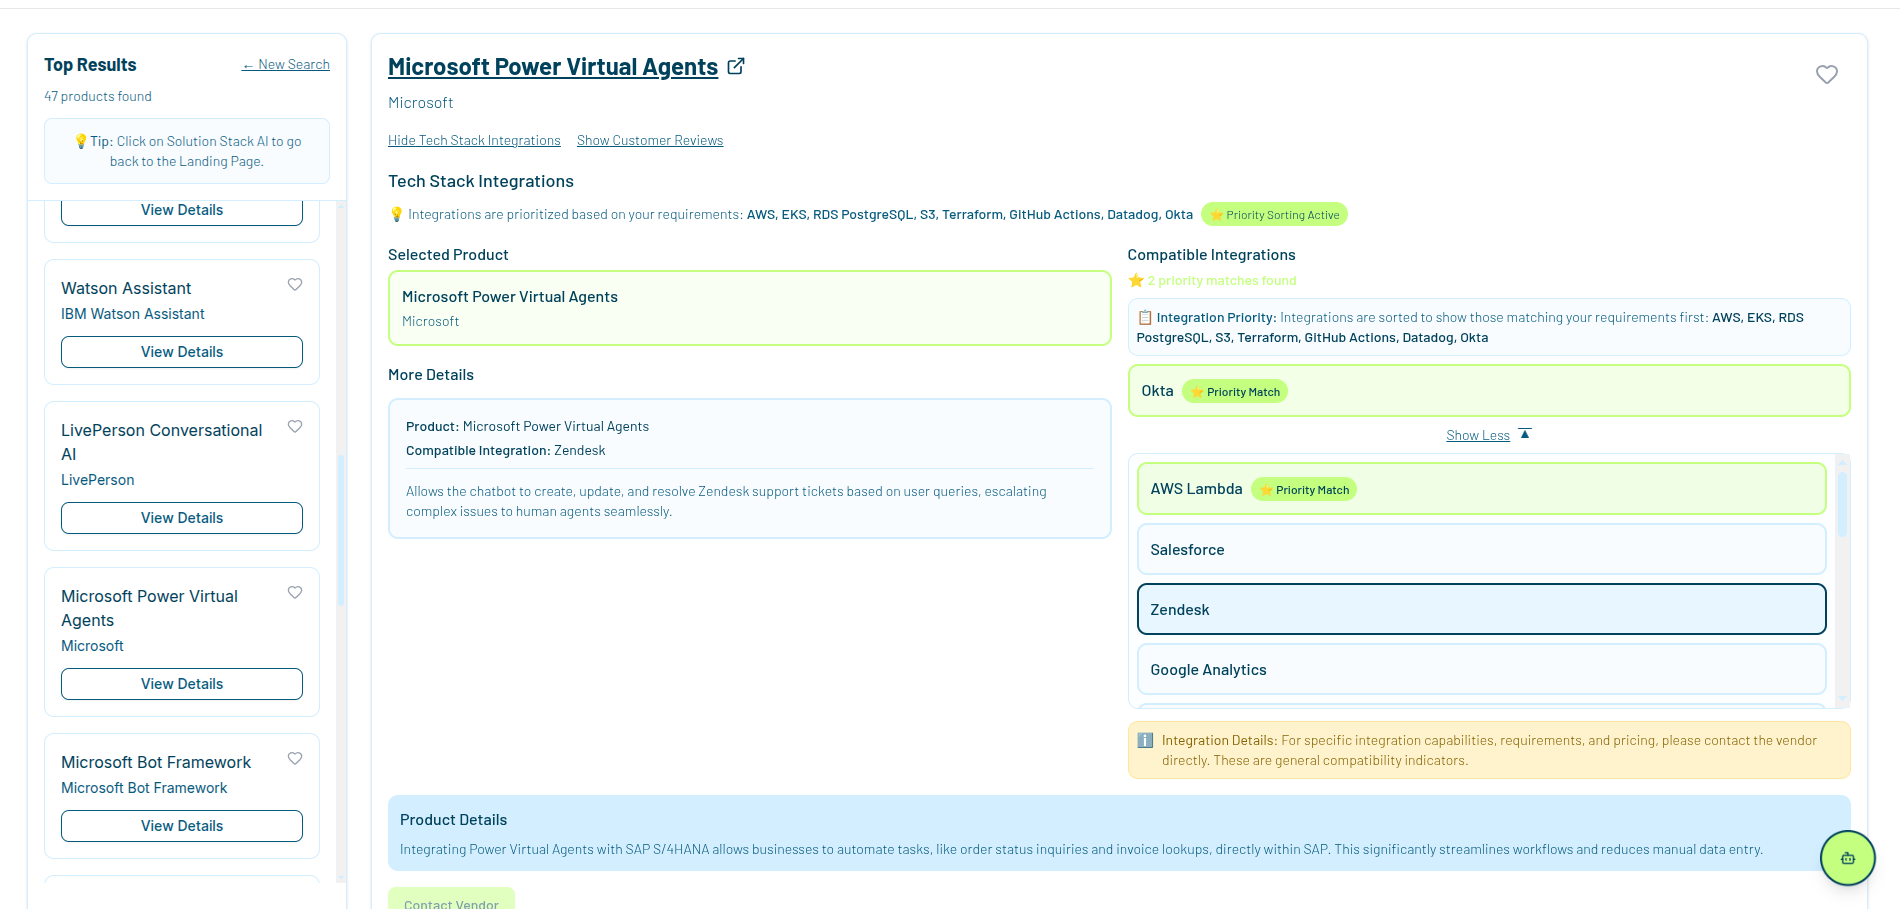Open the chatbot assistant floating icon

[x=1847, y=858]
